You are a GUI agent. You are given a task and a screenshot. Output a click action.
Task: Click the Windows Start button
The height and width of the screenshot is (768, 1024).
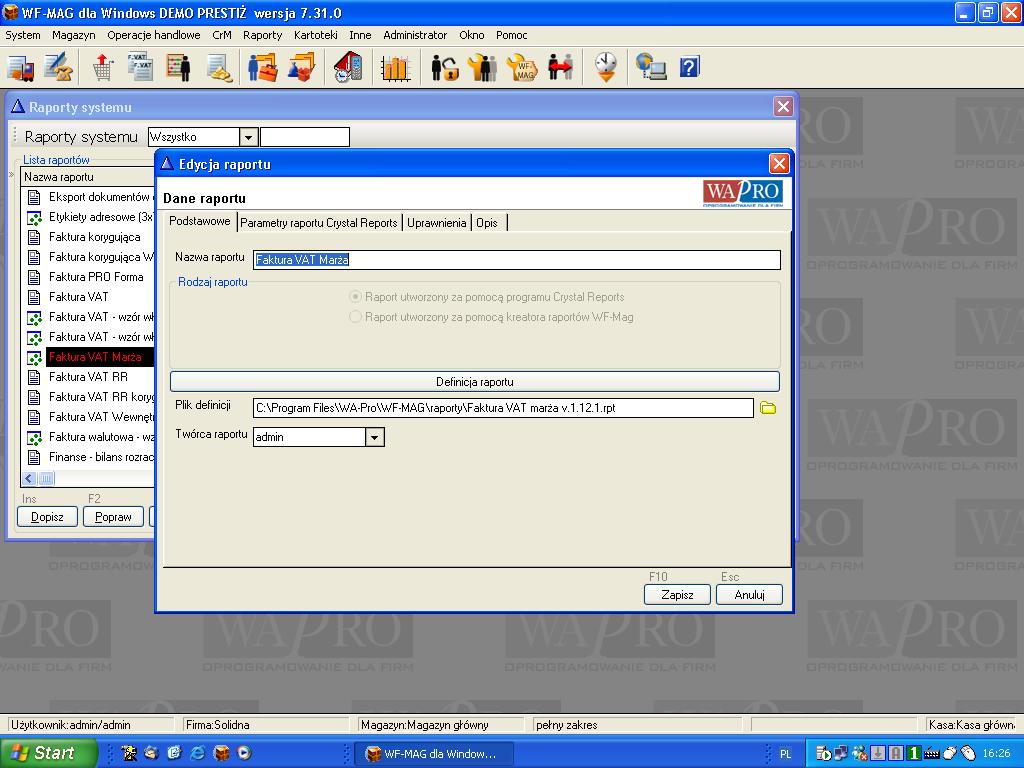(x=49, y=753)
